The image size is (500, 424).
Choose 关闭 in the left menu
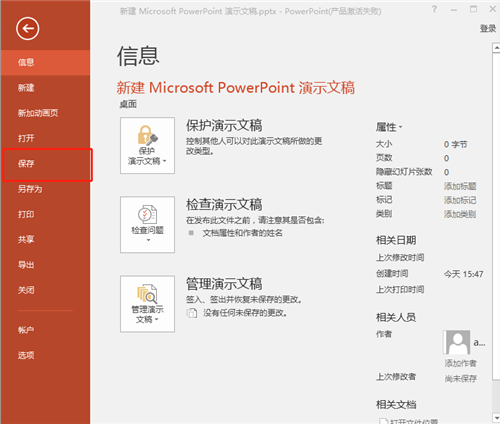[45, 290]
